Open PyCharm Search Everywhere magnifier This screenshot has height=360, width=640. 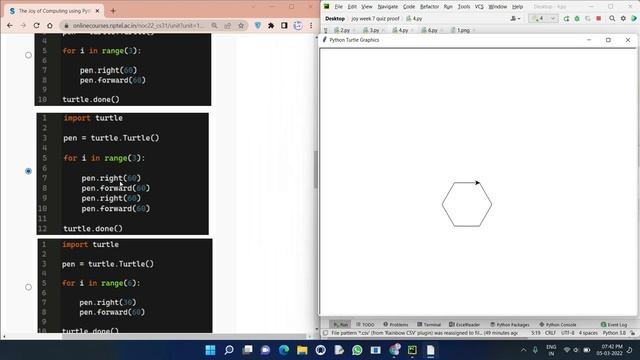(612, 18)
